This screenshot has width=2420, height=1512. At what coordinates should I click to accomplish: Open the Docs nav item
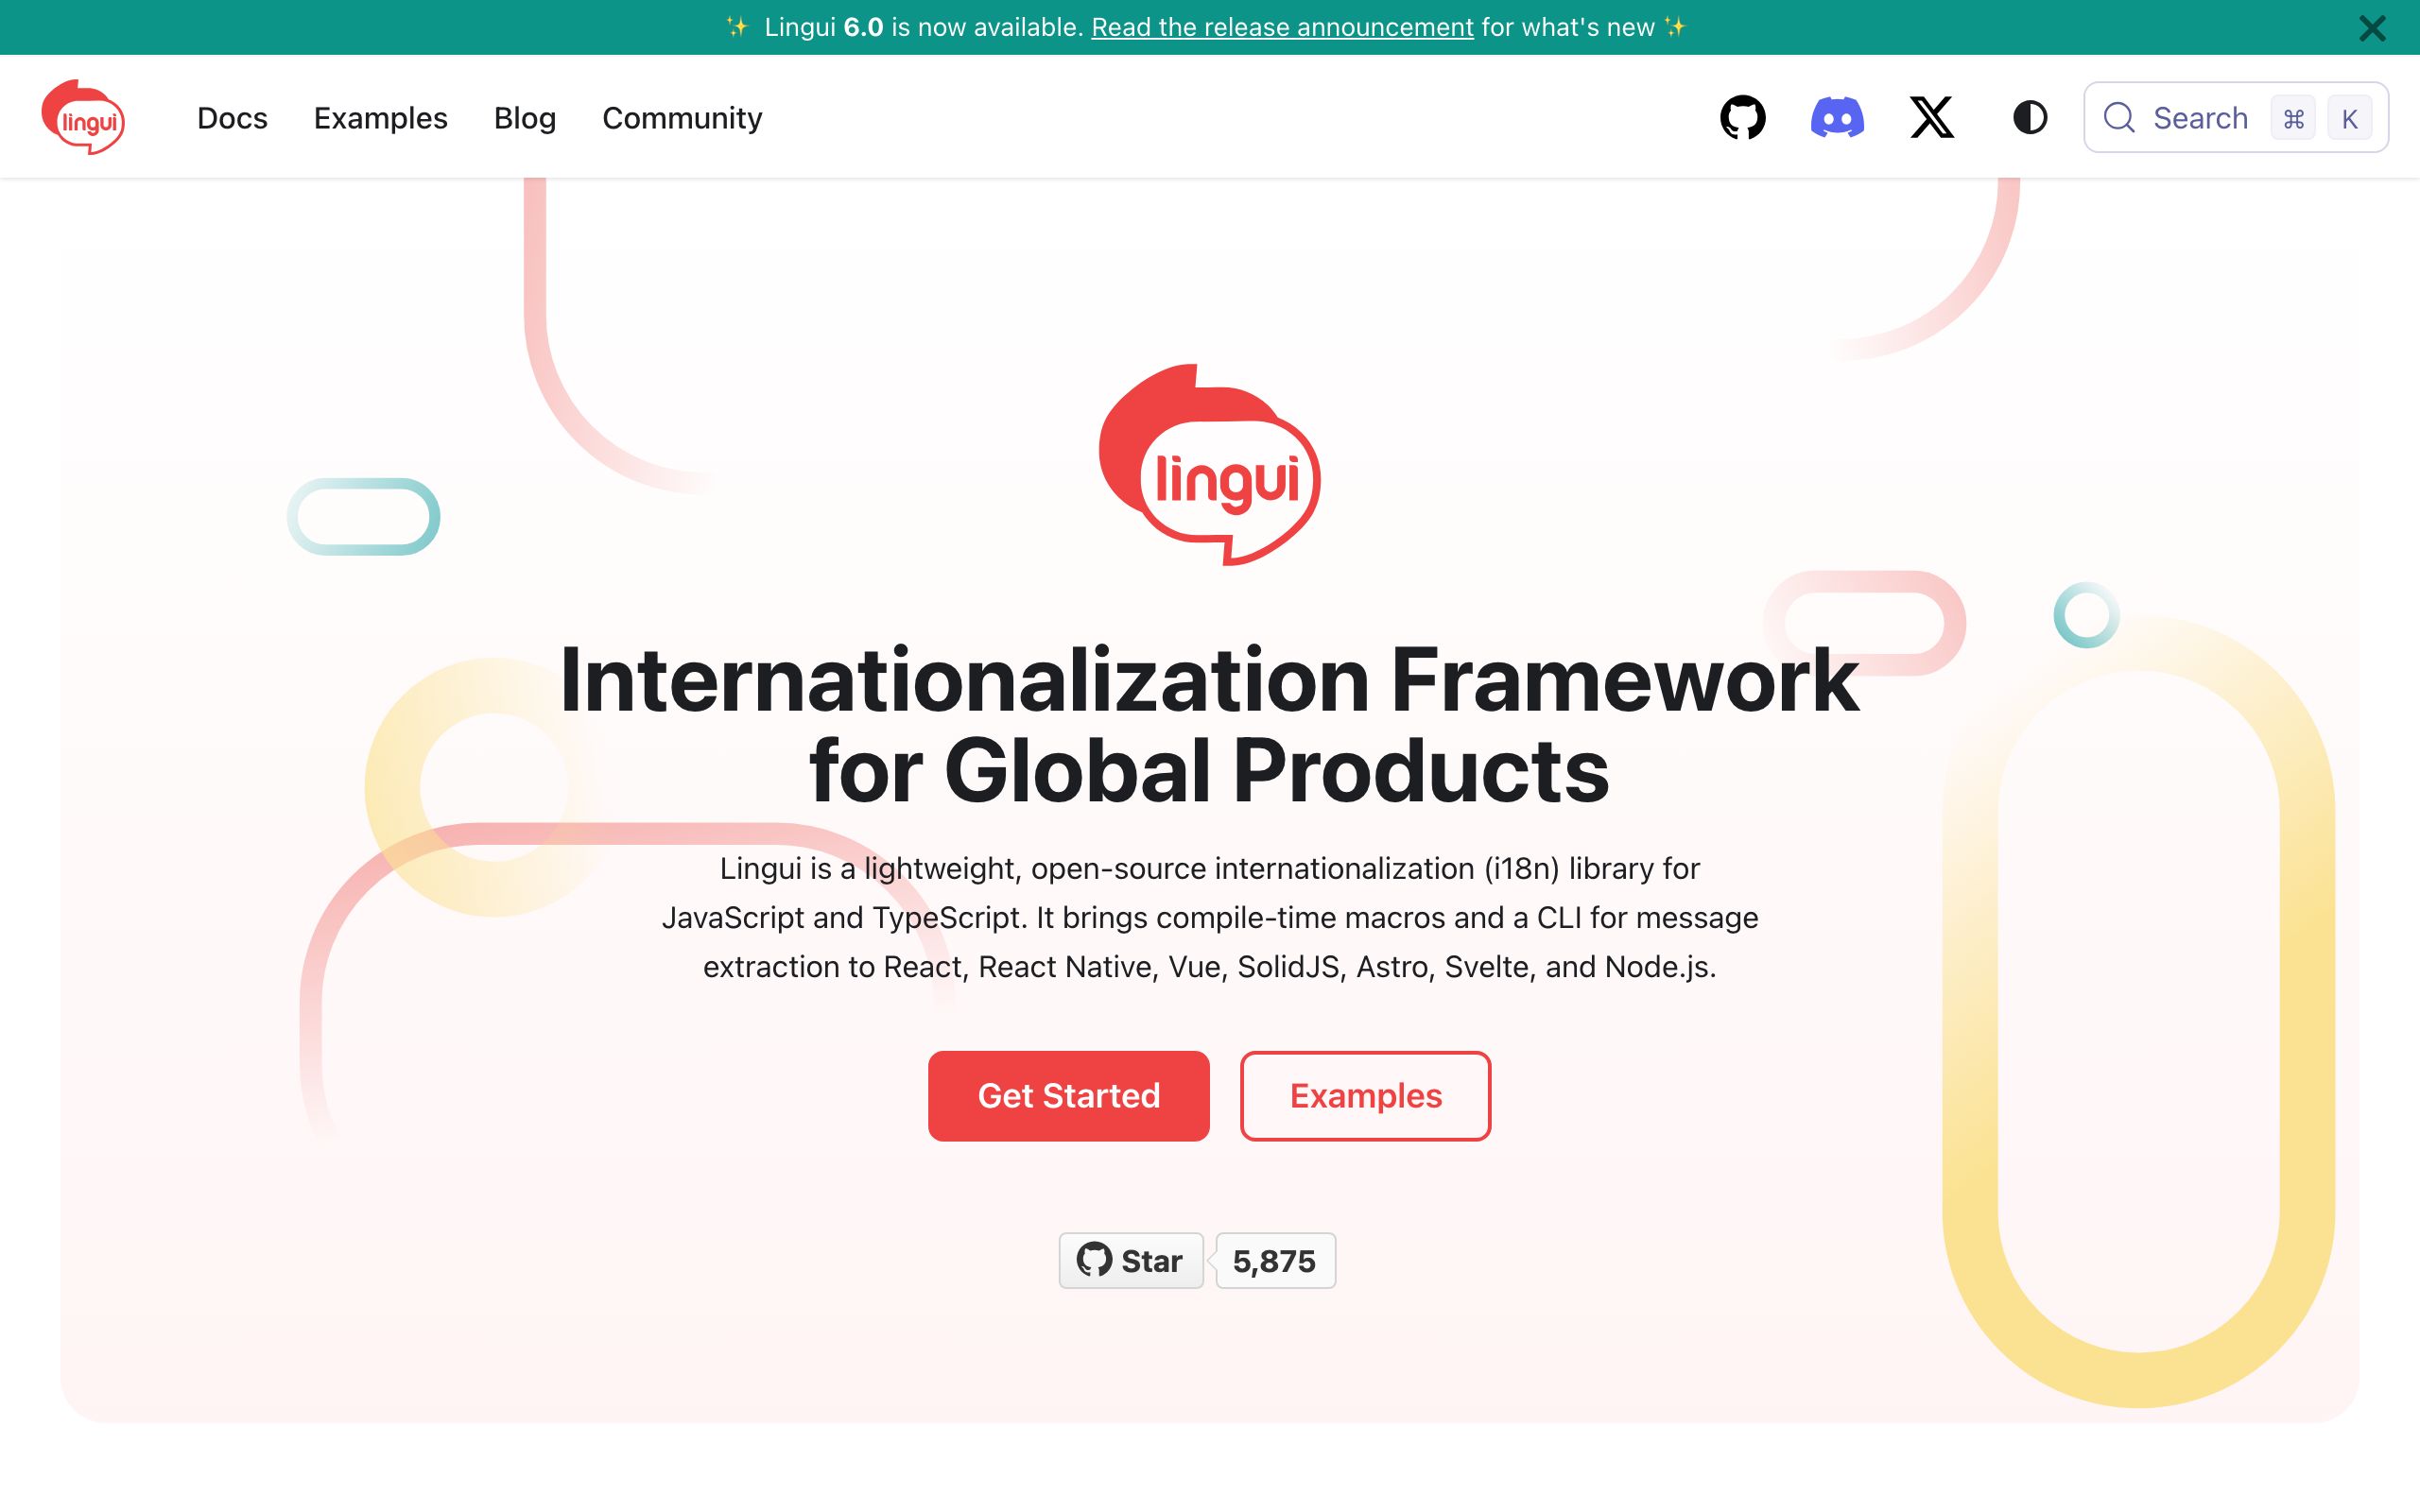[x=232, y=118]
